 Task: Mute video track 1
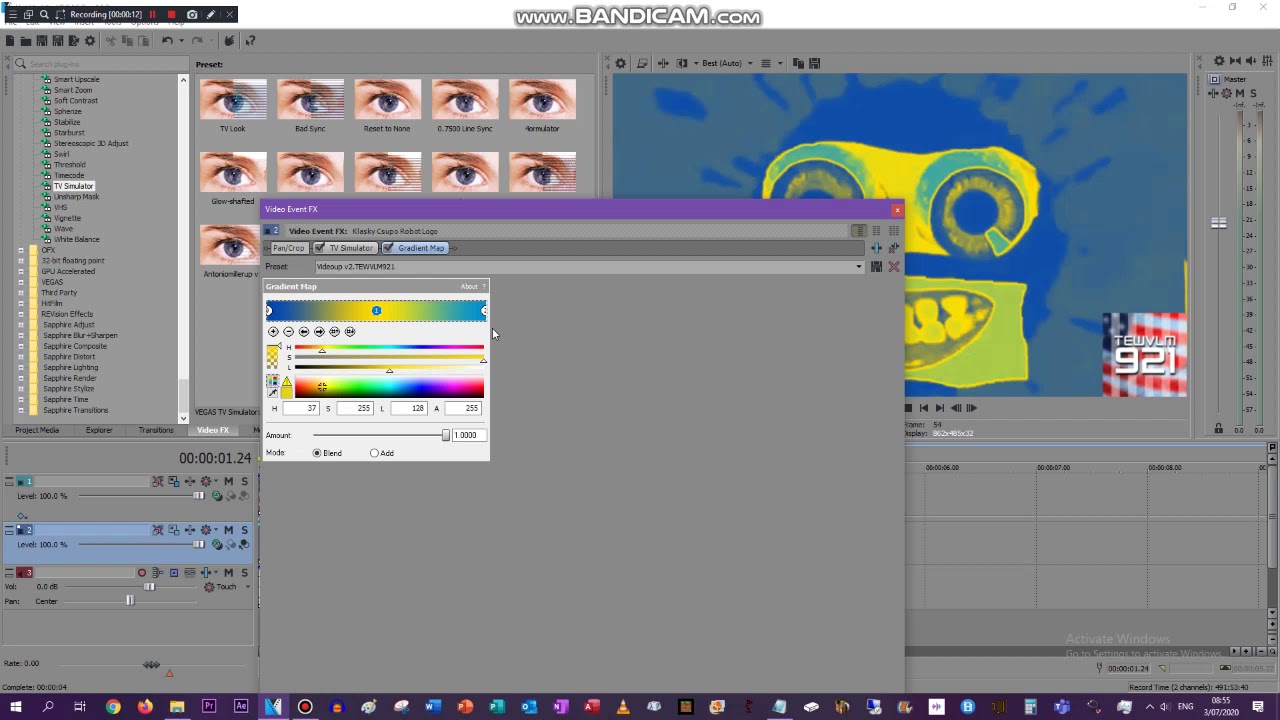228,481
